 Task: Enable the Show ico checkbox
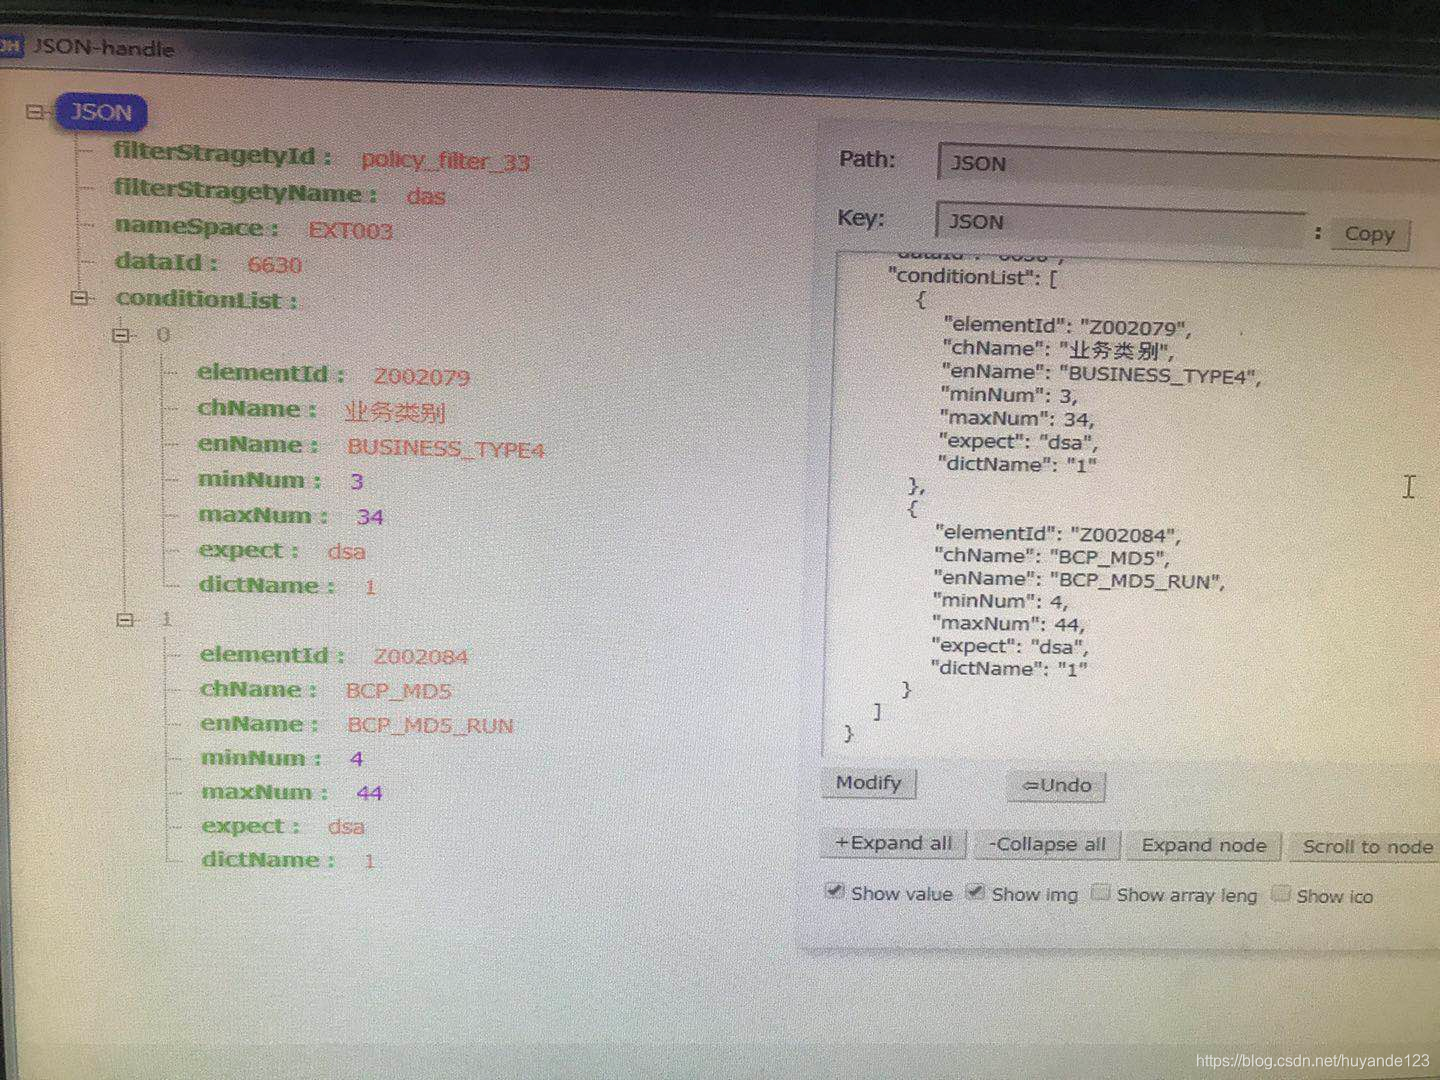coord(1281,895)
